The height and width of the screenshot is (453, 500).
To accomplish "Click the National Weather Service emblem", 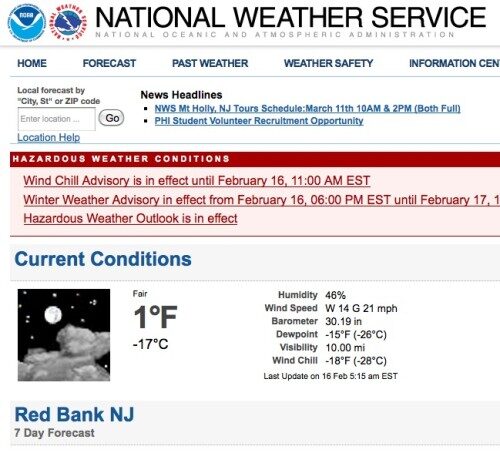I will [68, 23].
